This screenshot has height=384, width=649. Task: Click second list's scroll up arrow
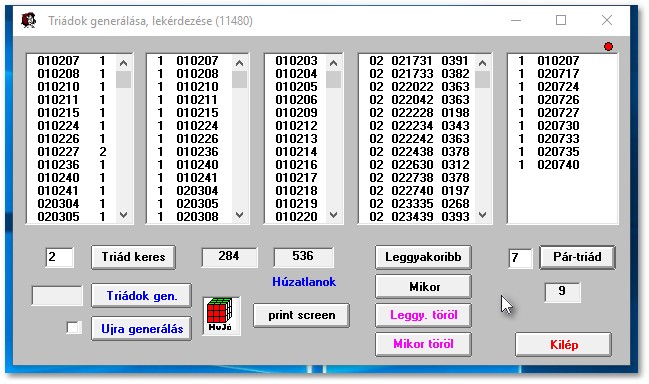pyautogui.click(x=239, y=63)
